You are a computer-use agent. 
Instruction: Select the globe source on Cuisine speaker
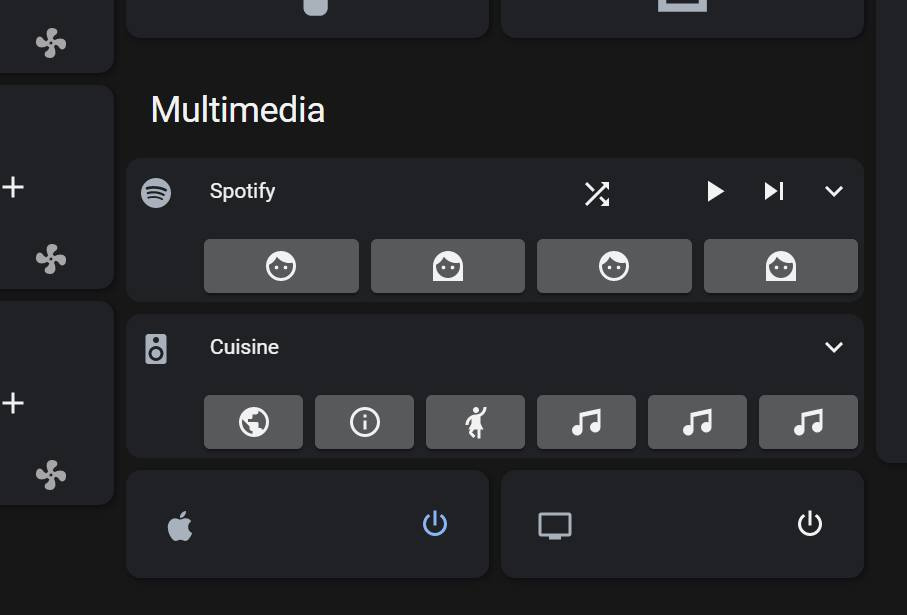(253, 422)
